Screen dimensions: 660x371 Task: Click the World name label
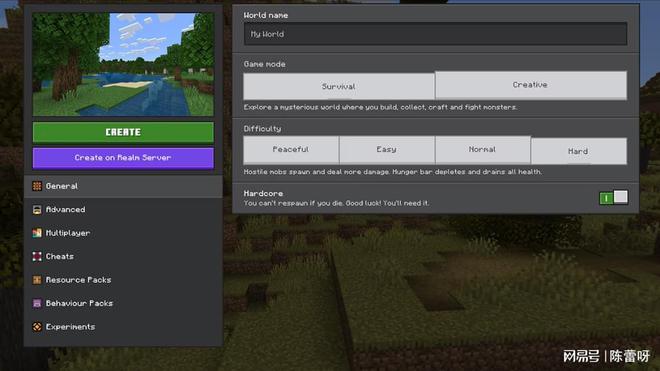pos(266,15)
